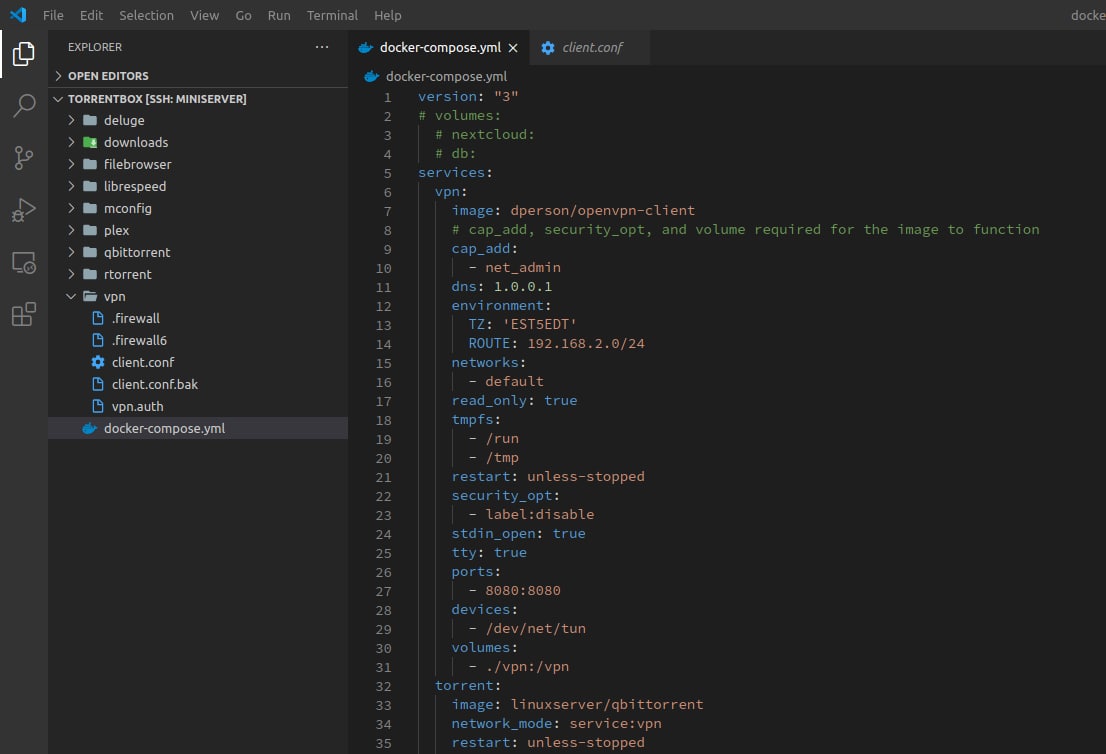
Task: Open the Source Control view icon
Action: click(23, 158)
